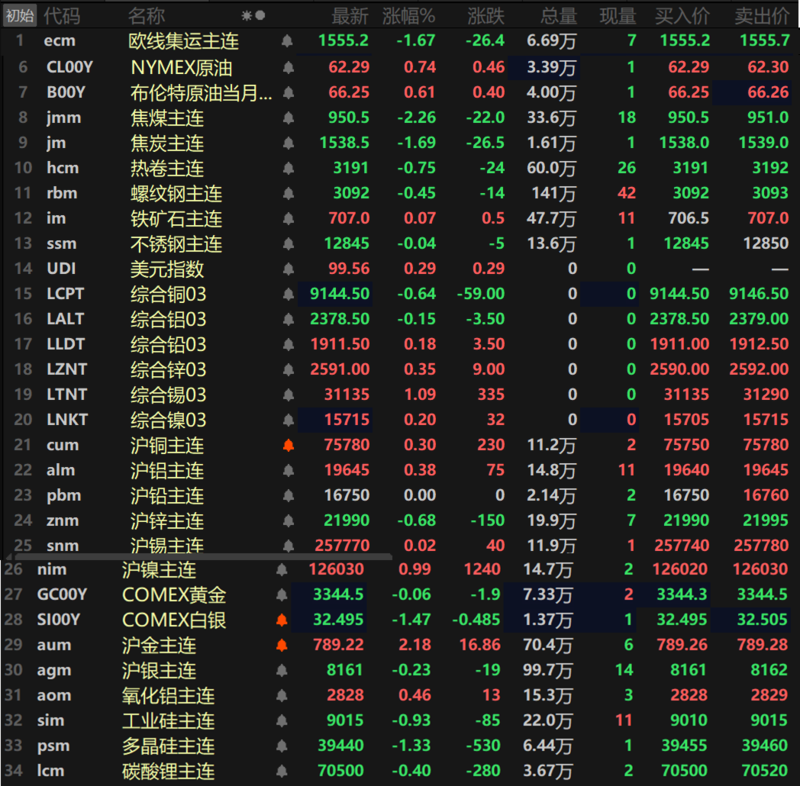Click the bell icon for 多晶硅主连
Image resolution: width=800 pixels, height=786 pixels.
pyautogui.click(x=282, y=746)
